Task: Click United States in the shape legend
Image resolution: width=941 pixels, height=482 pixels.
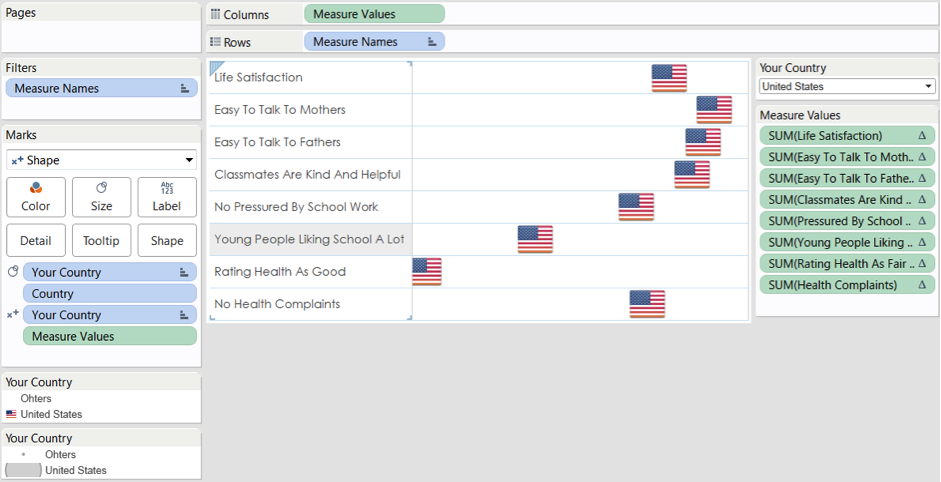Action: pos(51,414)
